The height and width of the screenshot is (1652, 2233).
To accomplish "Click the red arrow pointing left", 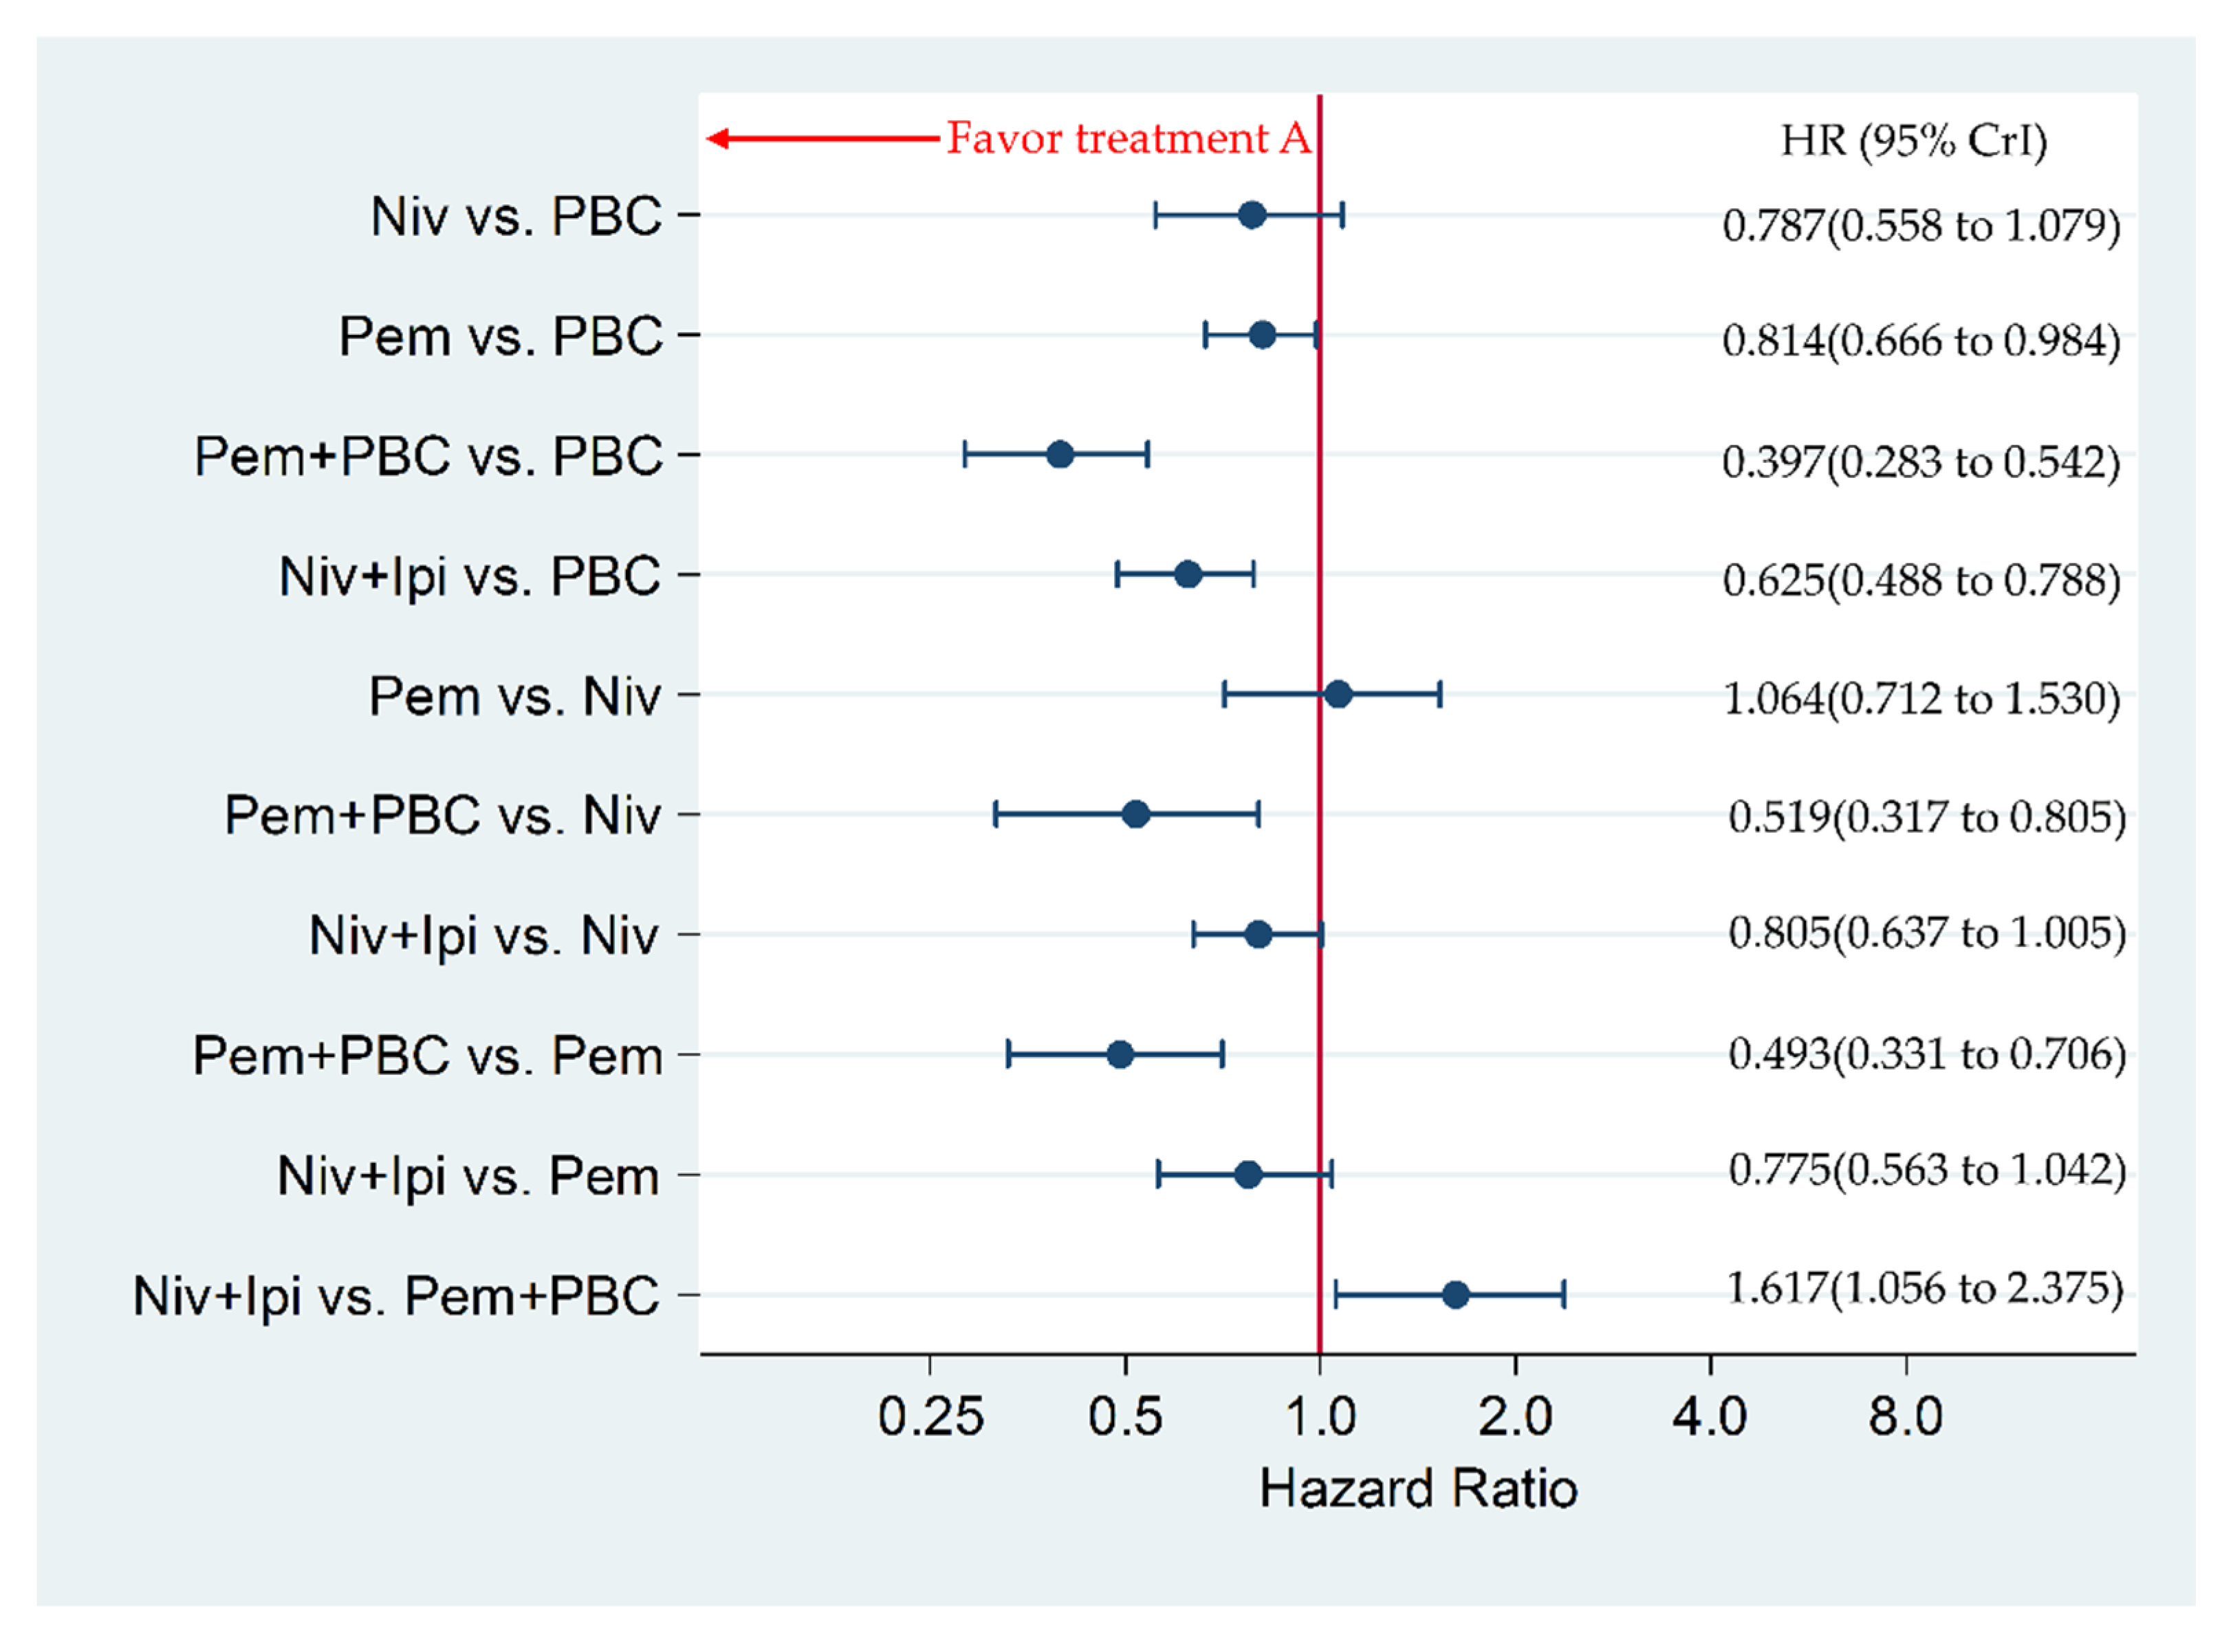I will point(820,138).
